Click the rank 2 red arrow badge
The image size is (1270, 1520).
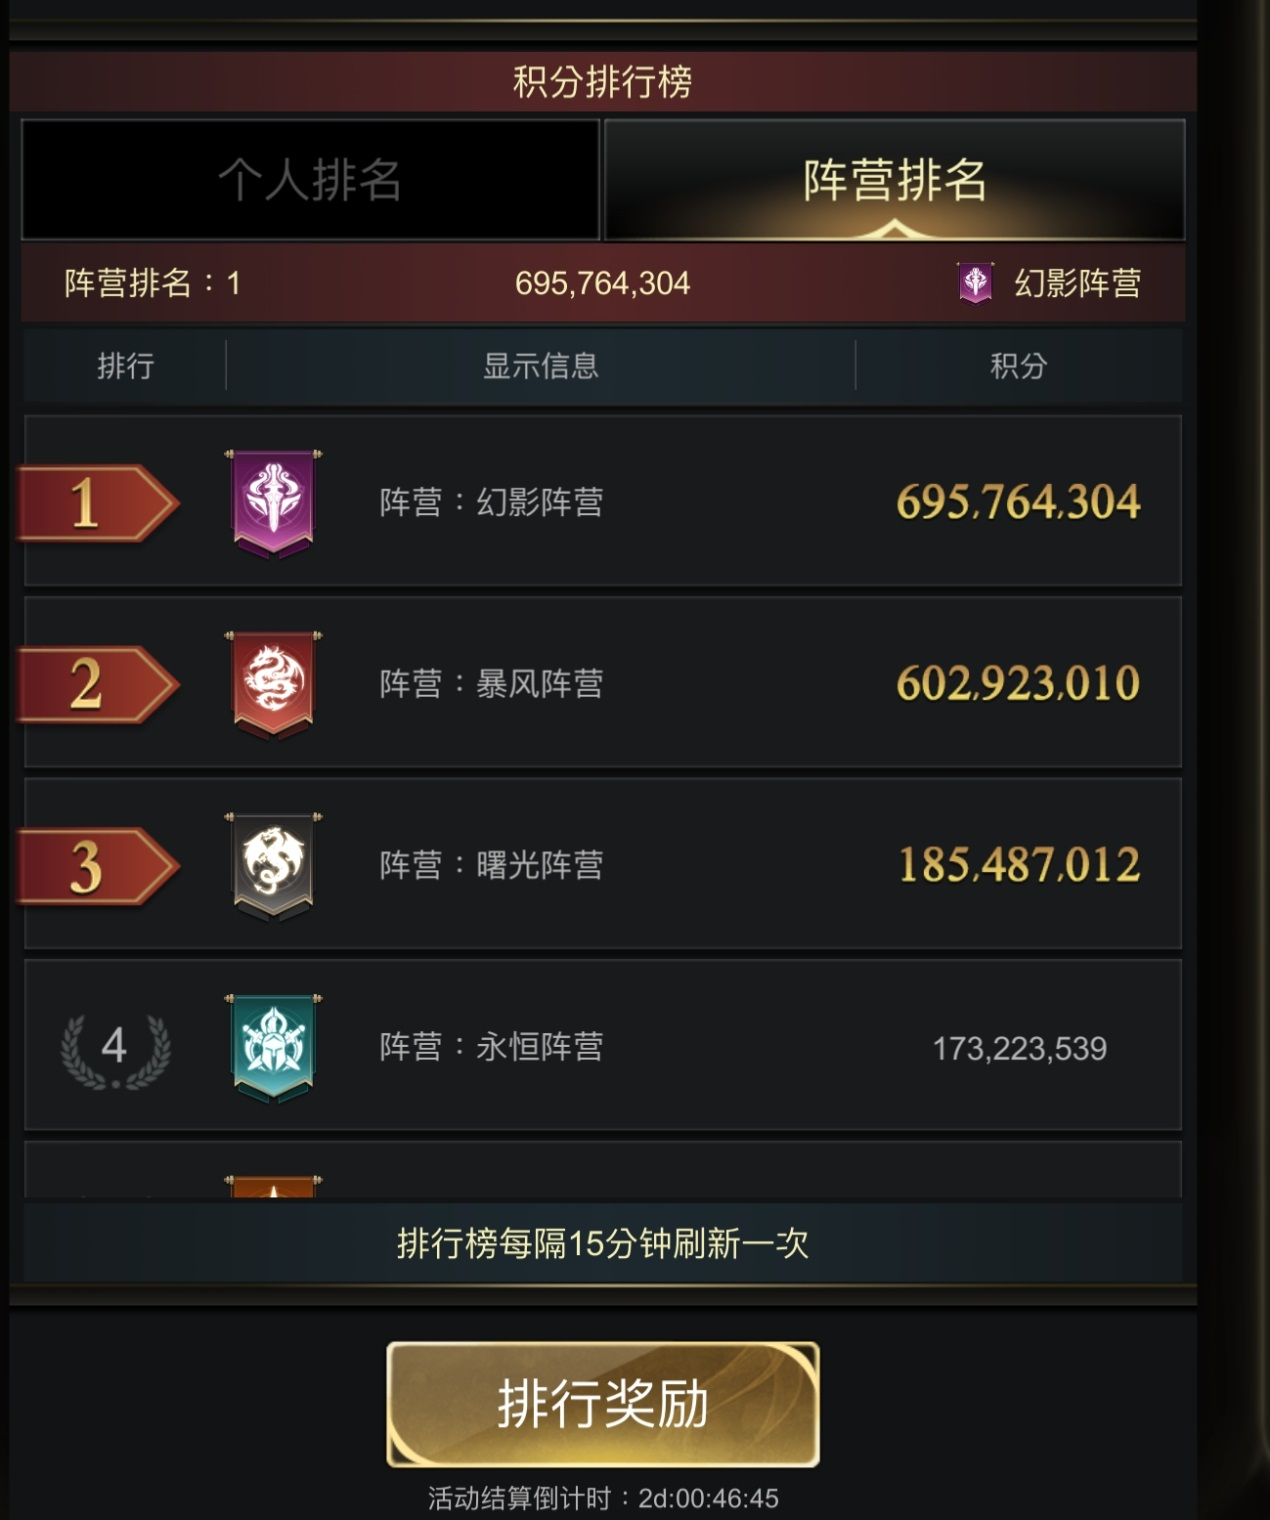pyautogui.click(x=98, y=684)
